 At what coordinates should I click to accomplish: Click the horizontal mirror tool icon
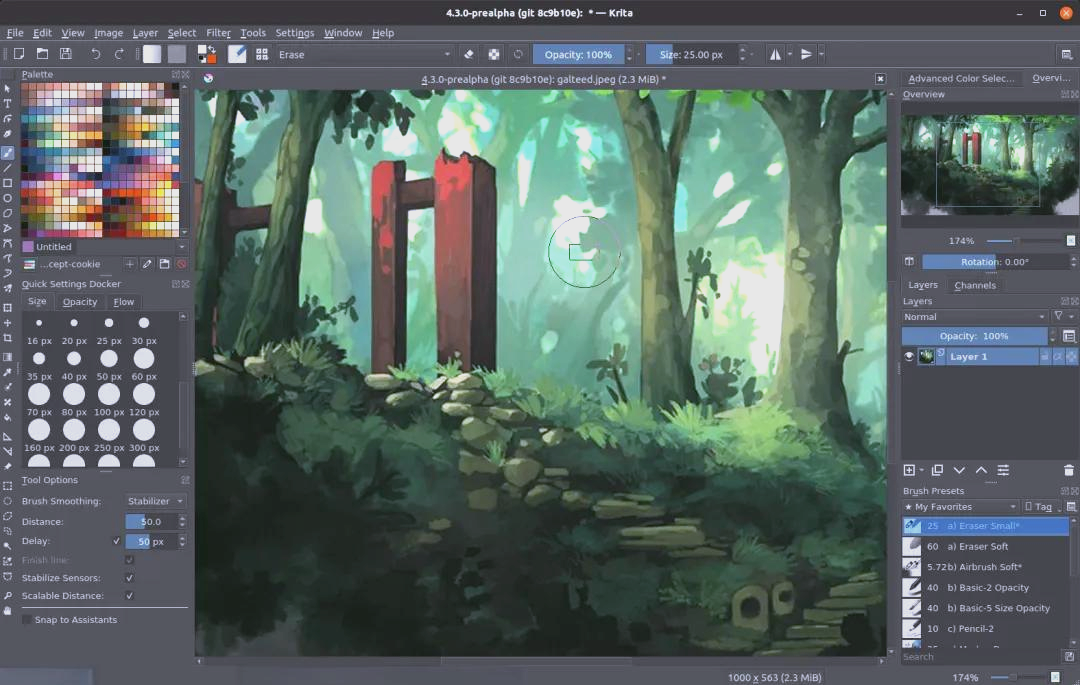(776, 54)
